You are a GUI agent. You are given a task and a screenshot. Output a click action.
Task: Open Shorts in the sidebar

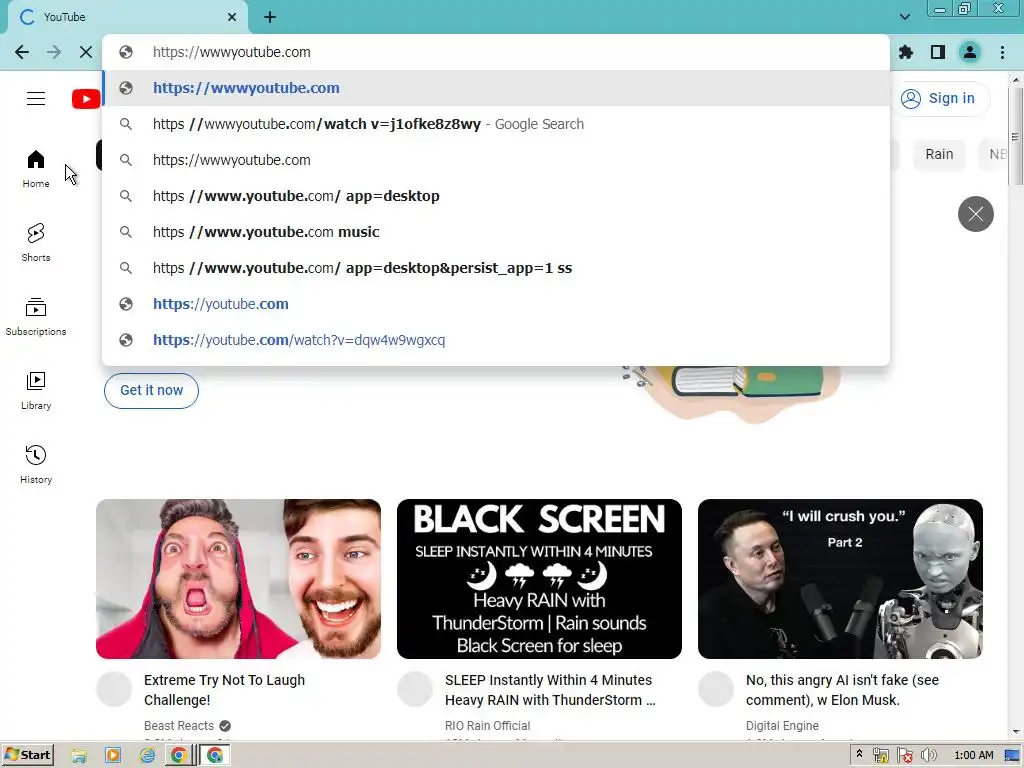[x=36, y=242]
